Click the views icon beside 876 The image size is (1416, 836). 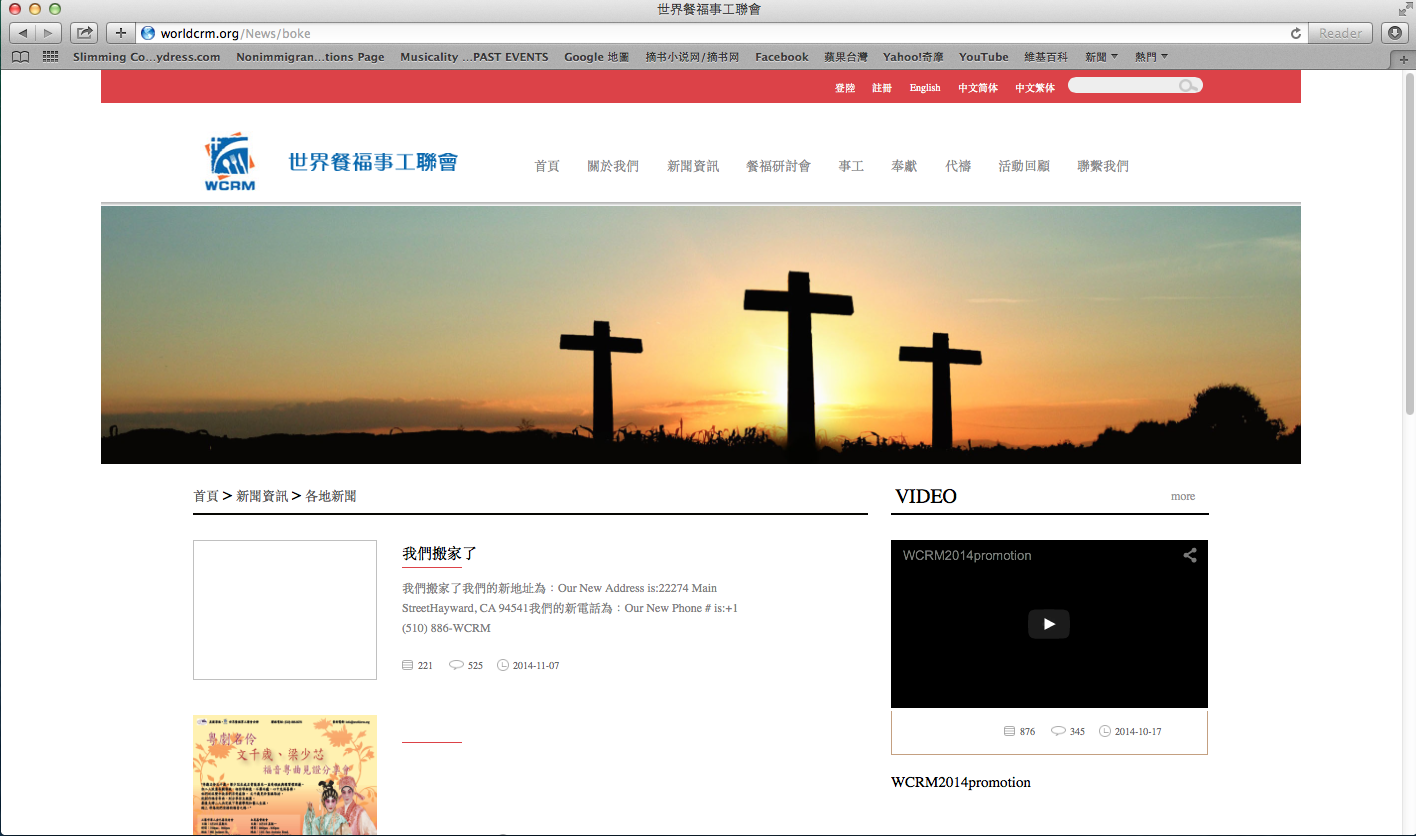coord(1010,731)
